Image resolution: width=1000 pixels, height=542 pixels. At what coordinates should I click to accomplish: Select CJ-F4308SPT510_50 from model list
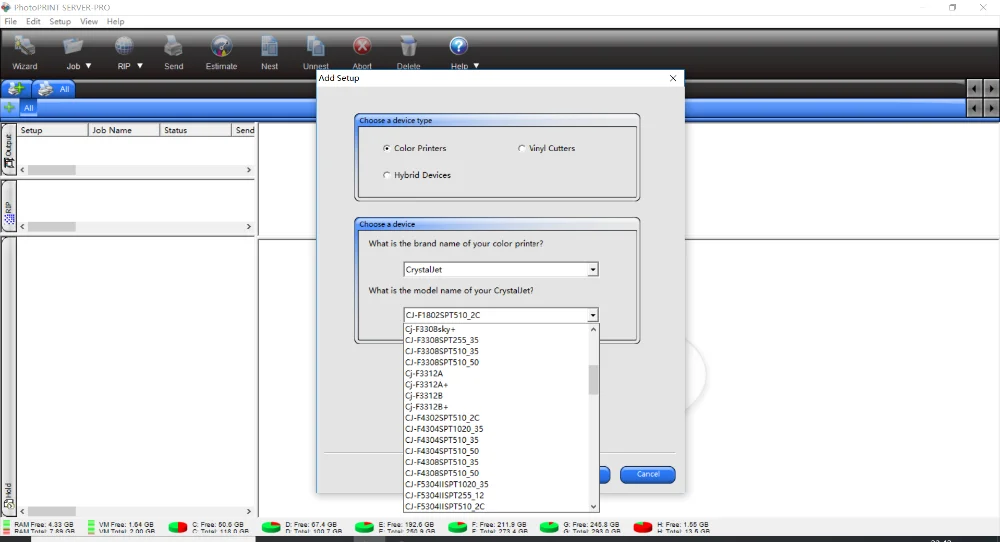pos(496,473)
